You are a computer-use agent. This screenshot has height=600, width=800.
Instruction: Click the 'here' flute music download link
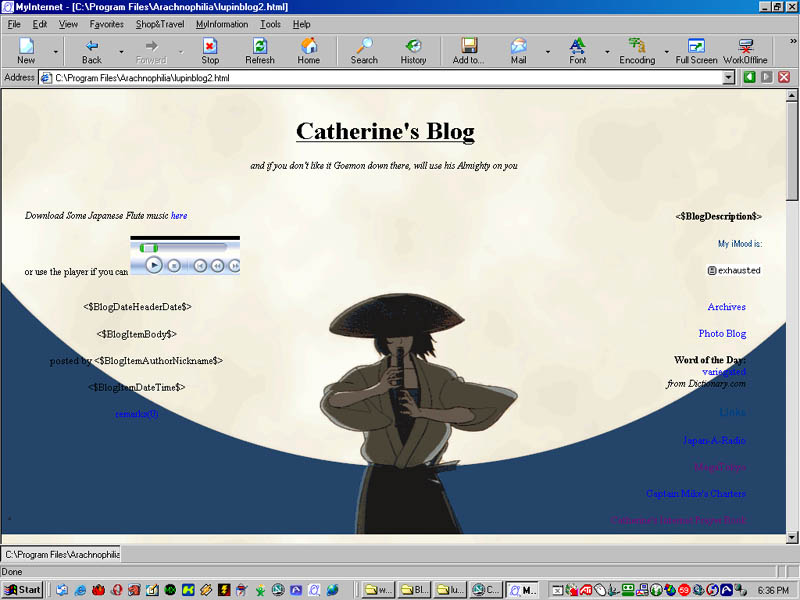(x=179, y=215)
